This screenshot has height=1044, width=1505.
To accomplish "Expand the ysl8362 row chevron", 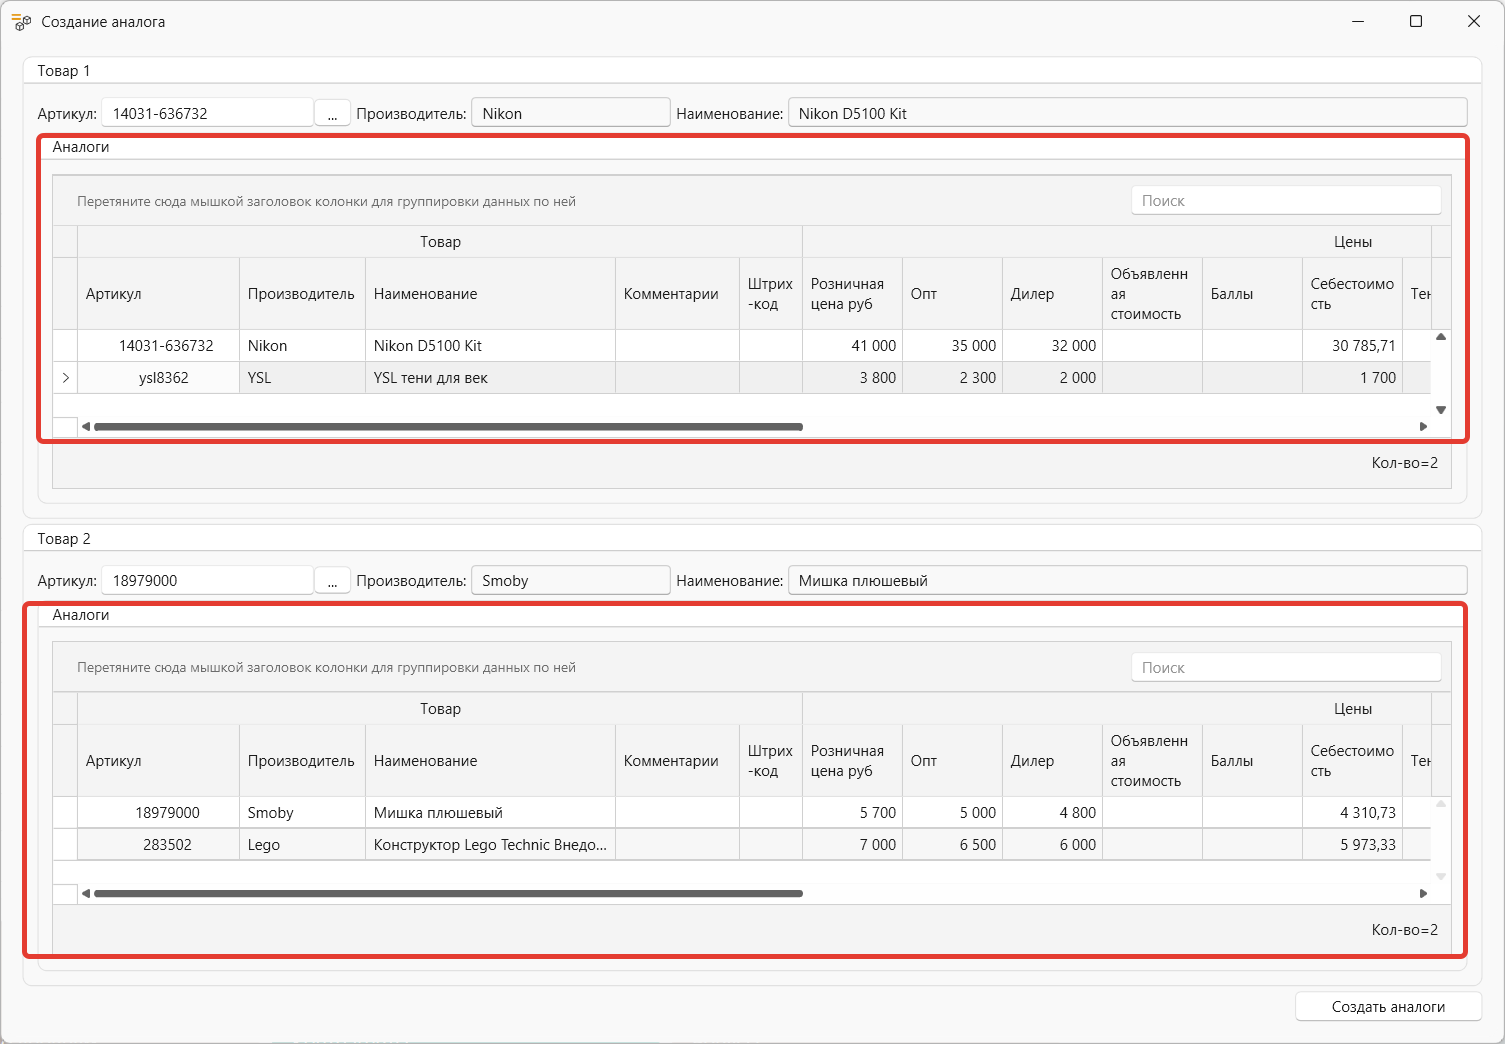I will pos(65,377).
